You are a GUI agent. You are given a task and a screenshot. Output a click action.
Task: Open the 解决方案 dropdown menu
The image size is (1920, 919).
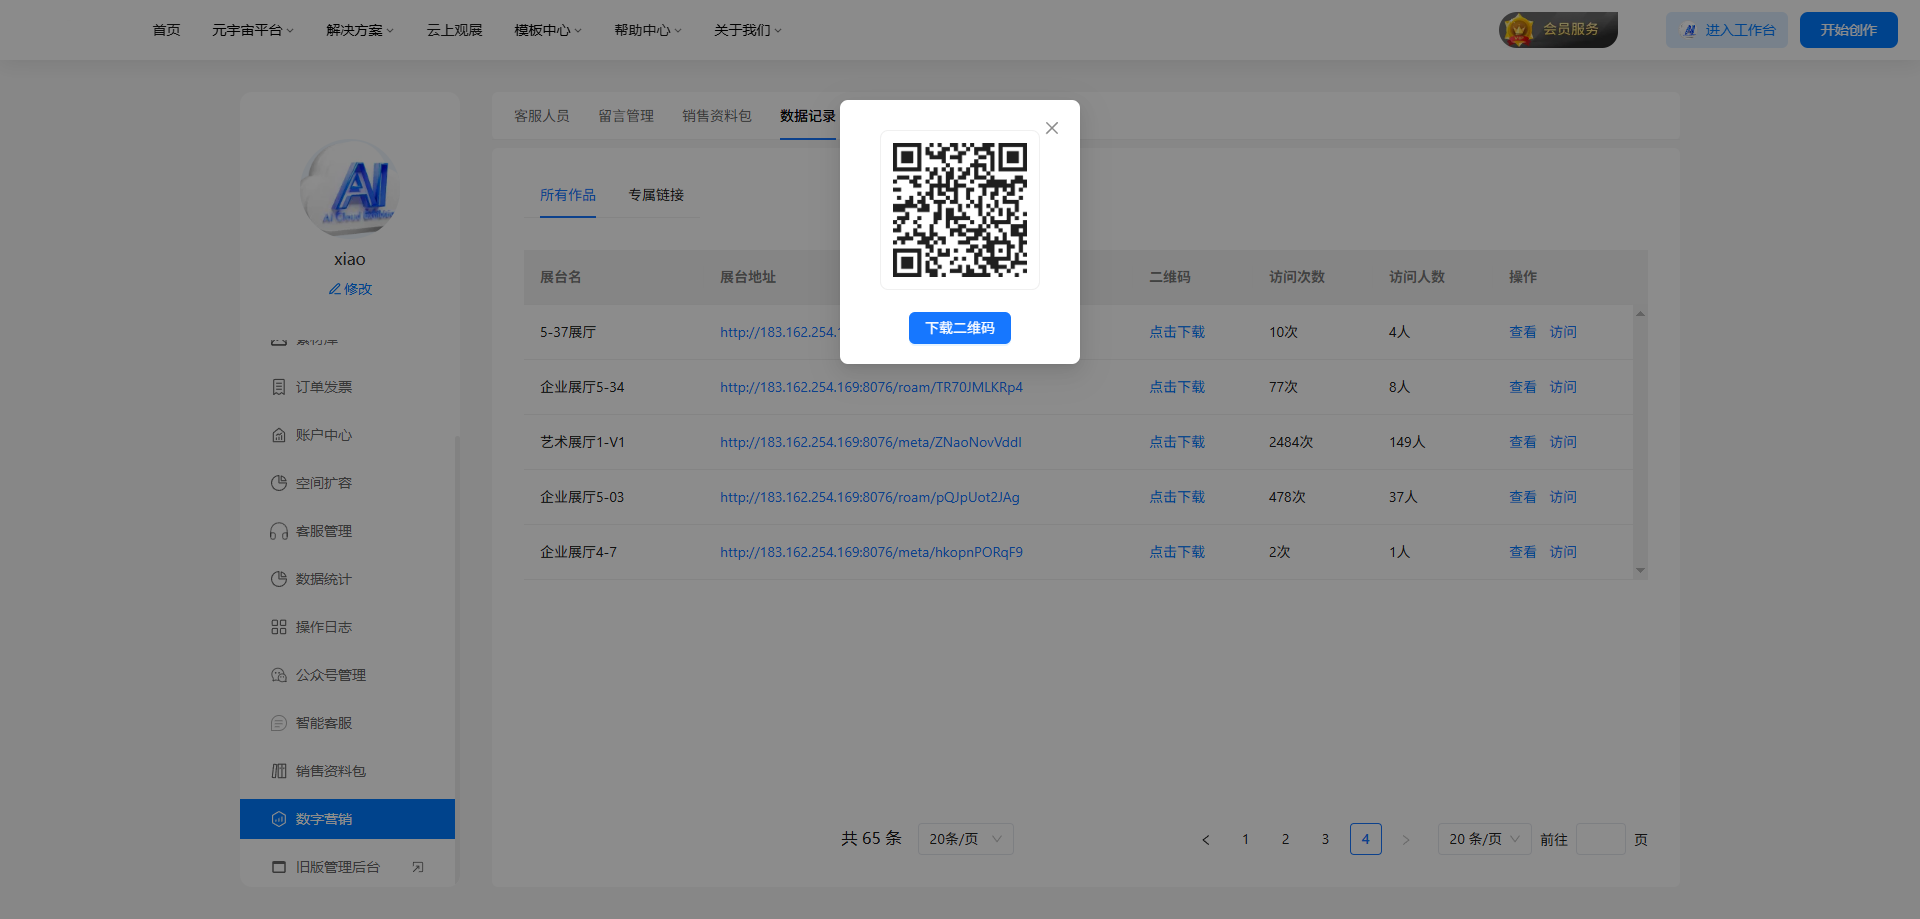tap(358, 30)
